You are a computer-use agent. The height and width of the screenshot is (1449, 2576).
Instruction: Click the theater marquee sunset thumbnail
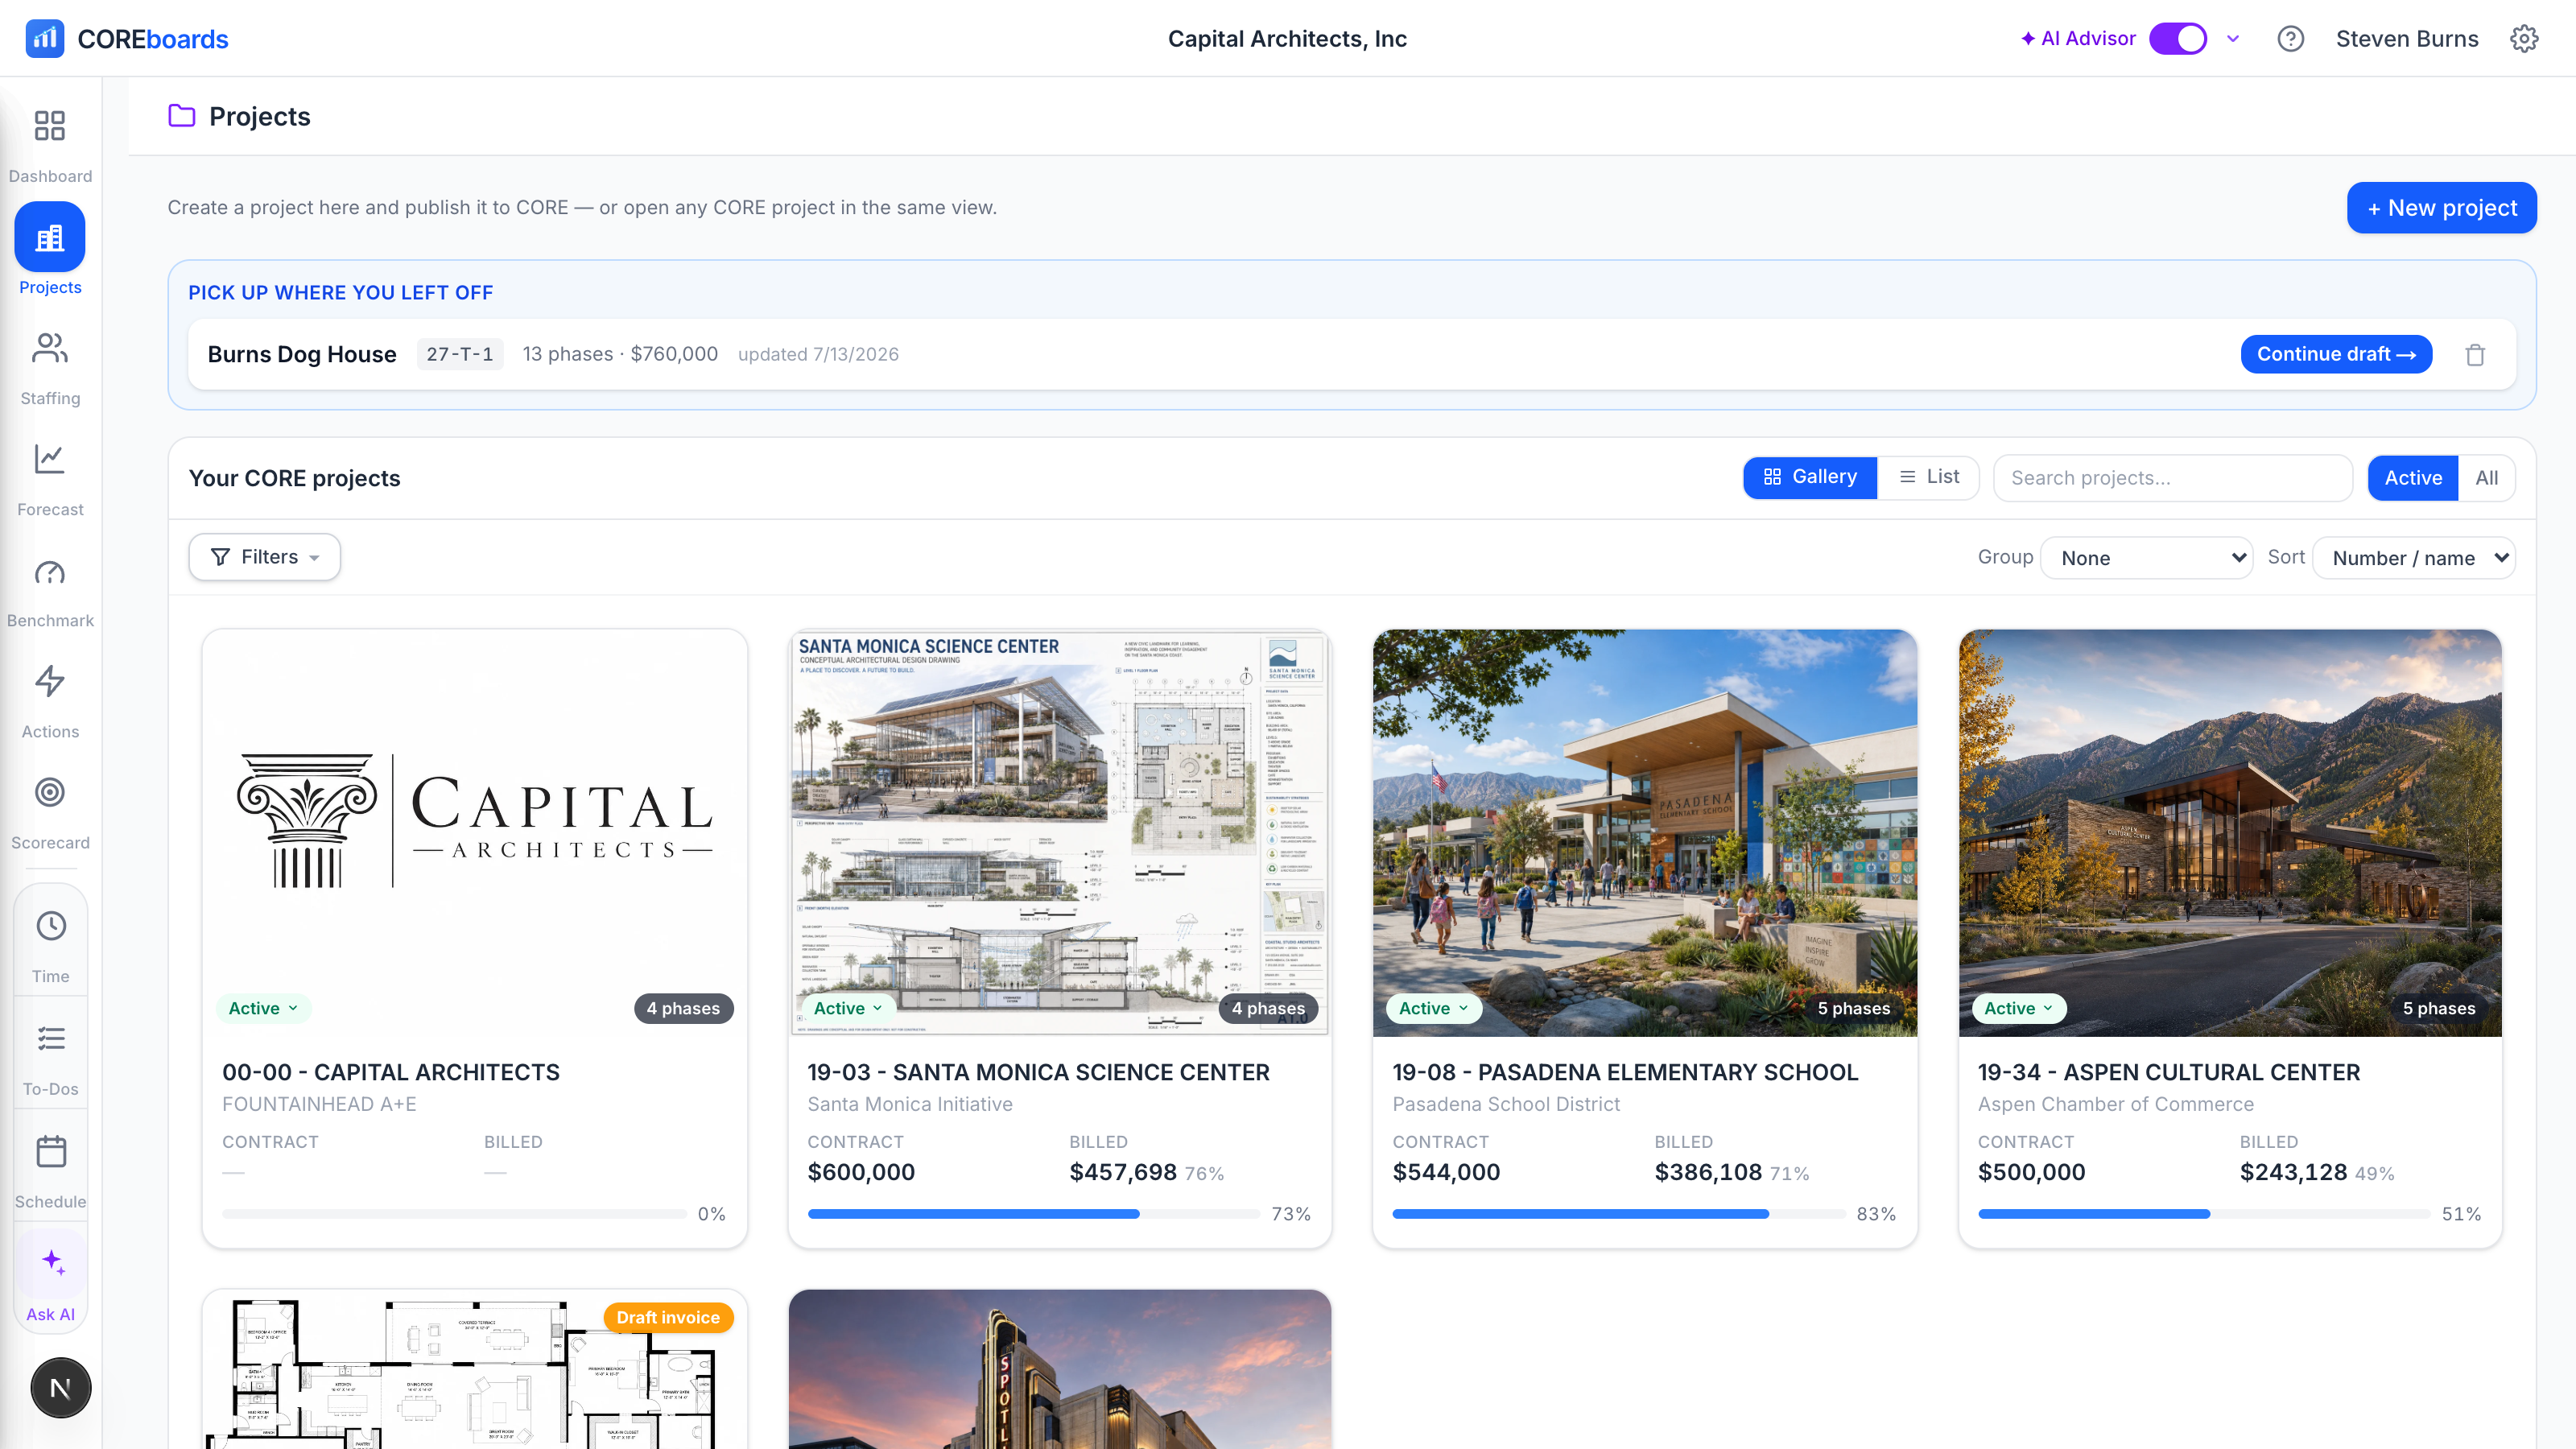(1060, 1370)
